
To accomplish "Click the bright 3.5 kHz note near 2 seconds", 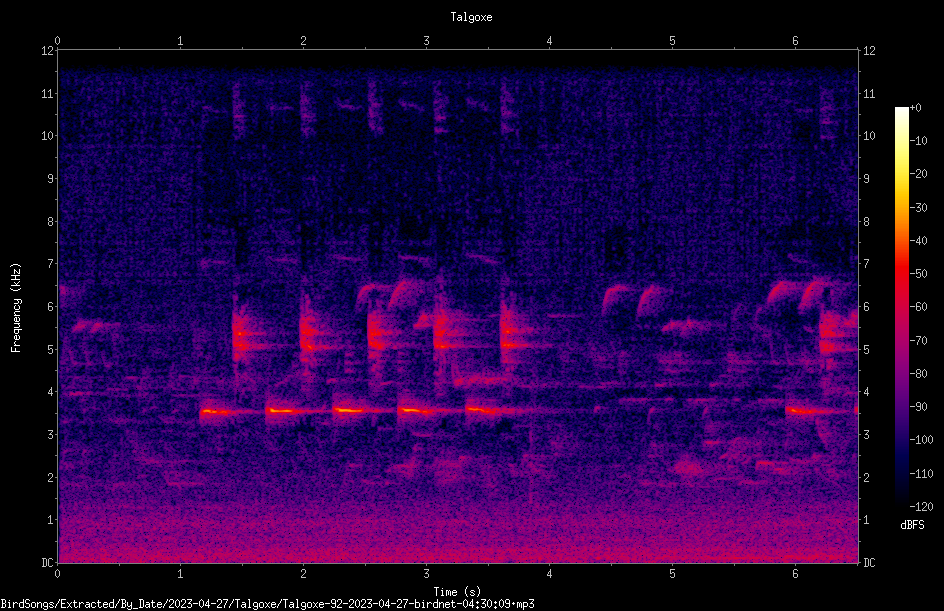I will [x=288, y=411].
